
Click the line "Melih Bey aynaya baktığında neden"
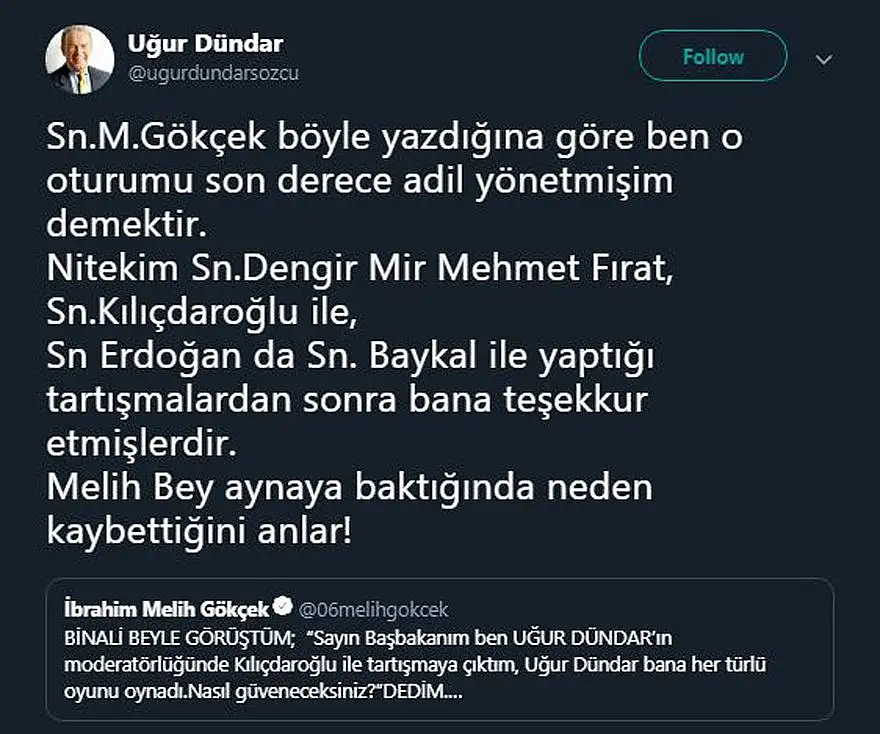coord(349,487)
